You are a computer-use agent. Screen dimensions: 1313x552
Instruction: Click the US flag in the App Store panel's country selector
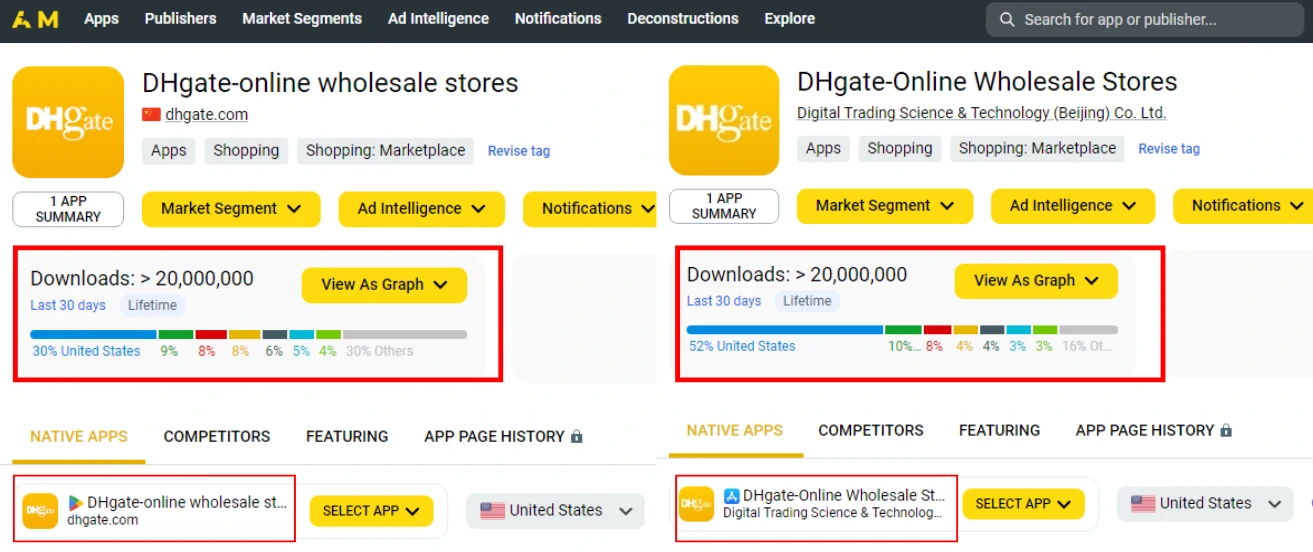click(x=1143, y=503)
